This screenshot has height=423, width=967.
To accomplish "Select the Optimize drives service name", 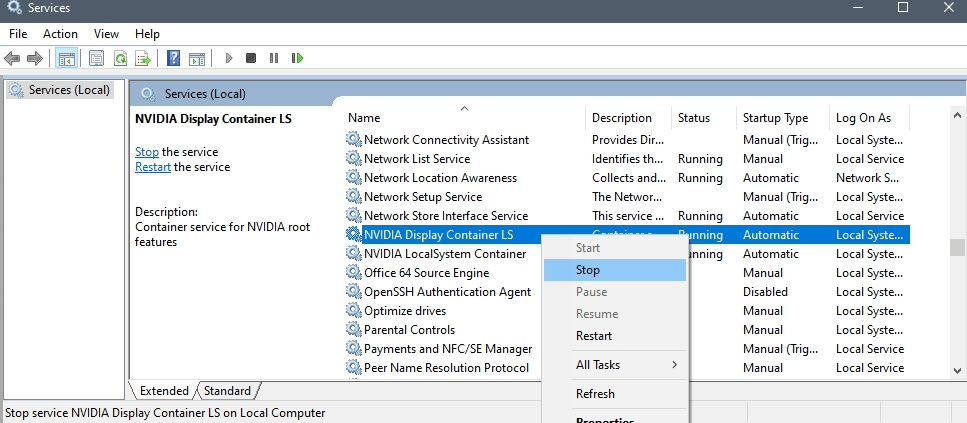I will [405, 311].
